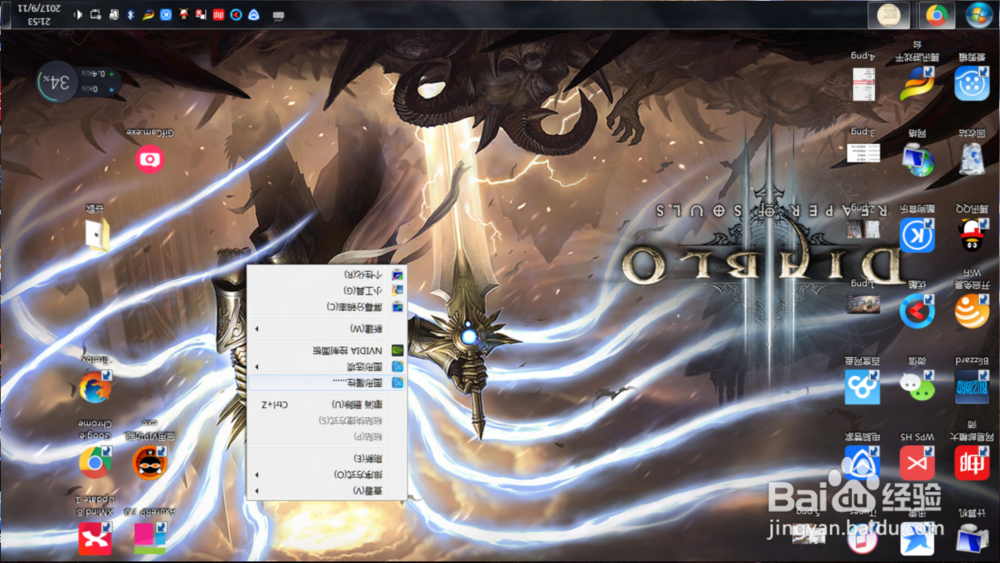The image size is (1000, 563).
Task: Choose 撤消 删除(U) in the context menu
Action: [x=327, y=404]
